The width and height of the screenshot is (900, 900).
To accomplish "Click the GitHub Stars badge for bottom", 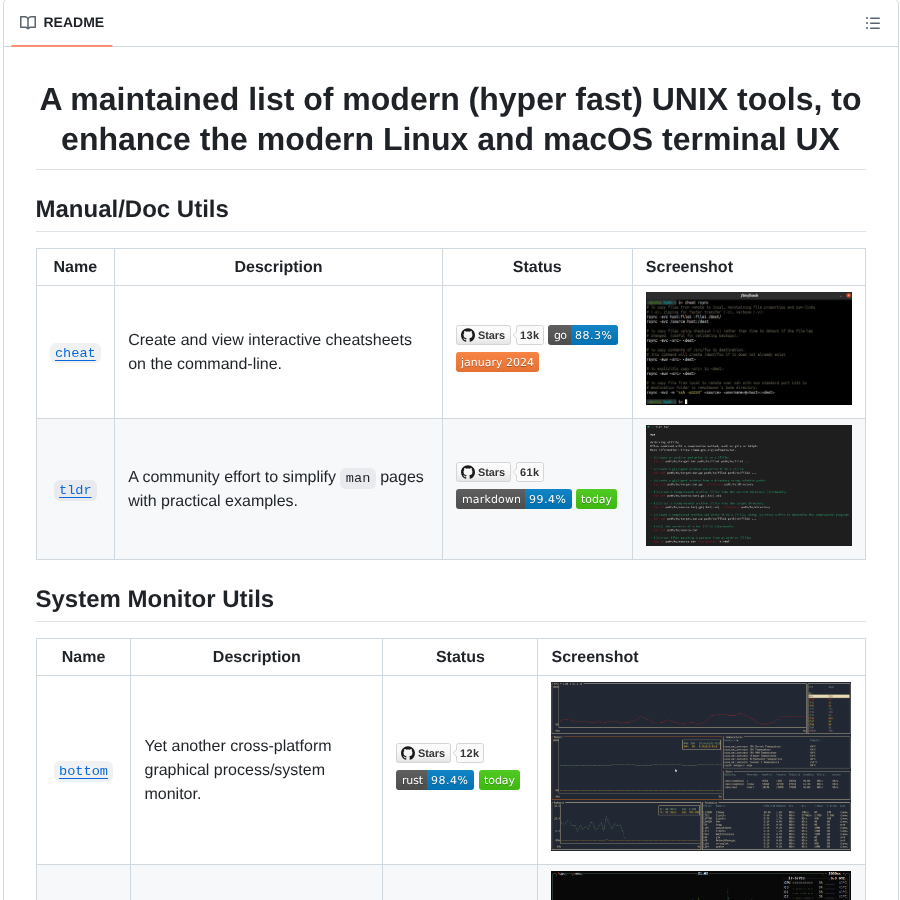I will pyautogui.click(x=423, y=753).
